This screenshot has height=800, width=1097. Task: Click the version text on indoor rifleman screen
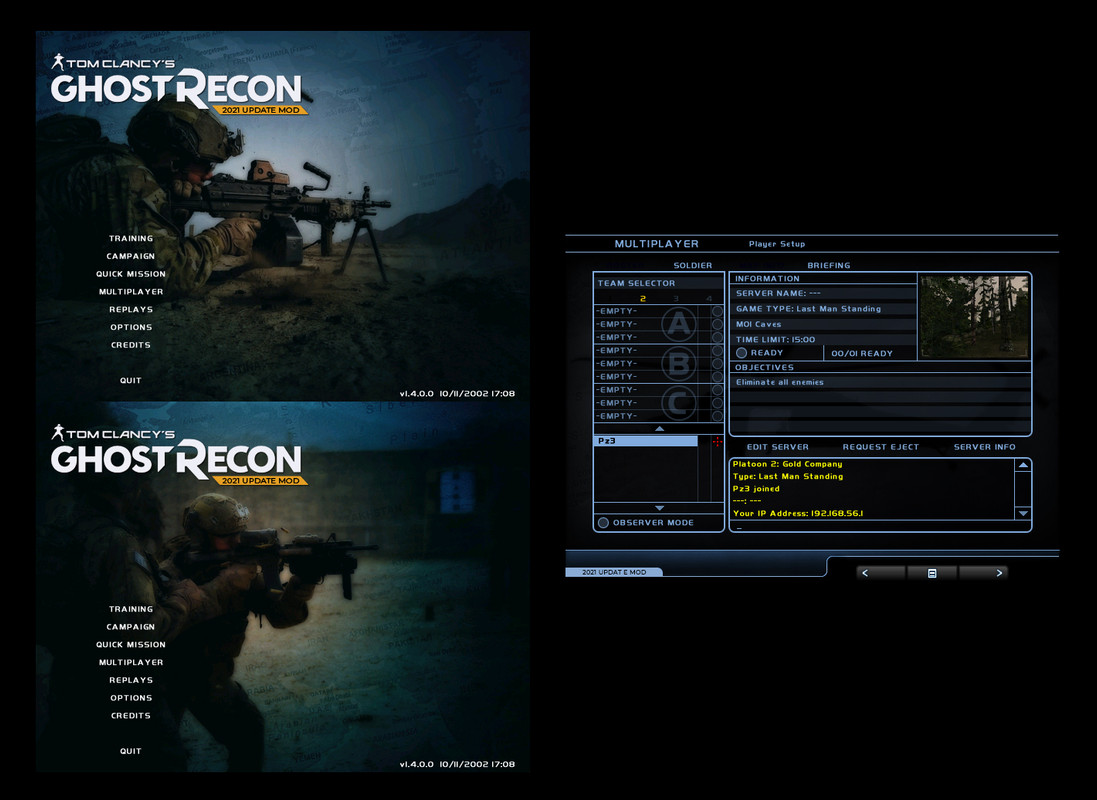tap(457, 764)
